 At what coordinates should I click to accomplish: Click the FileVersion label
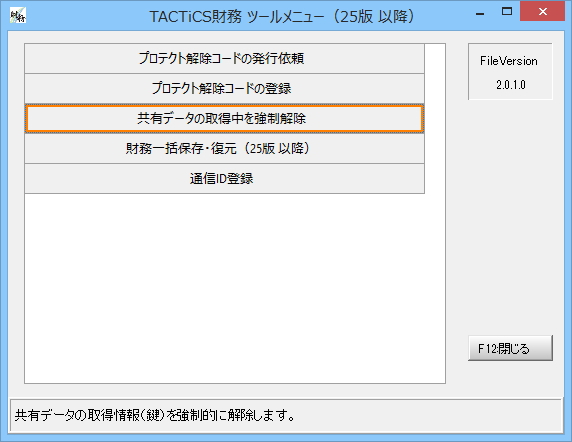coord(509,61)
